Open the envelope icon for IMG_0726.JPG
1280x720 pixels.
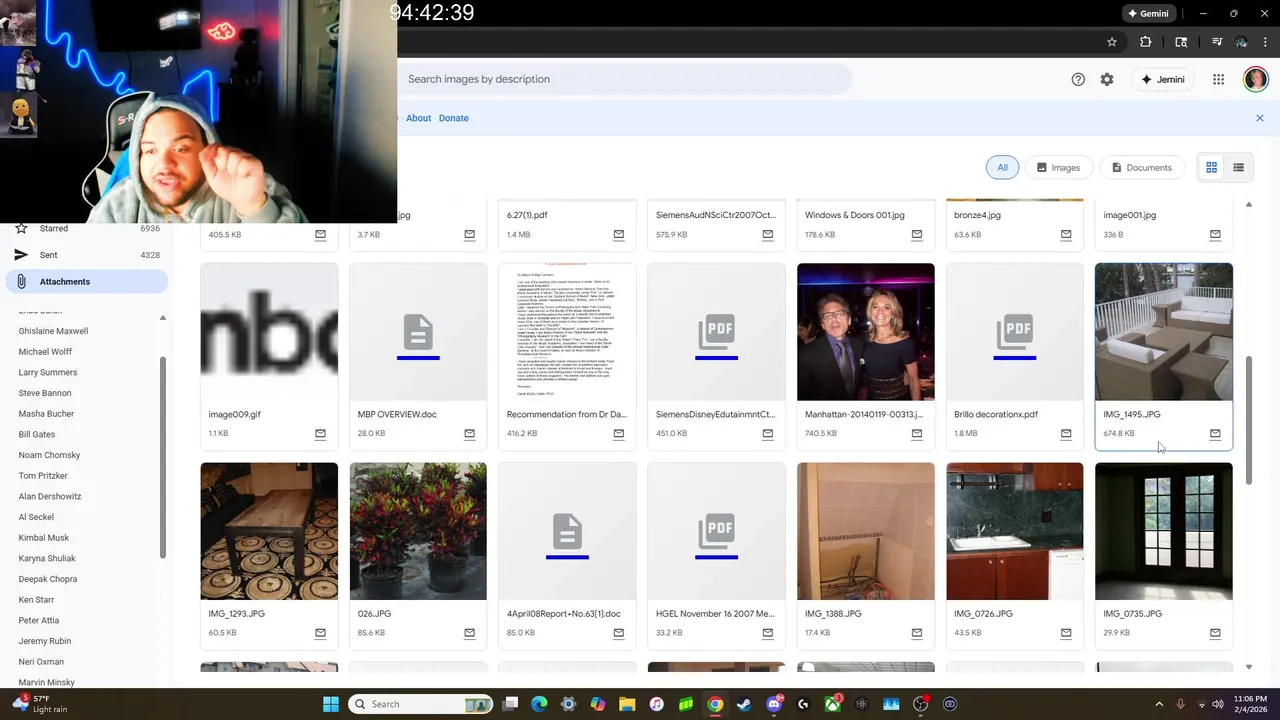[x=1066, y=632]
